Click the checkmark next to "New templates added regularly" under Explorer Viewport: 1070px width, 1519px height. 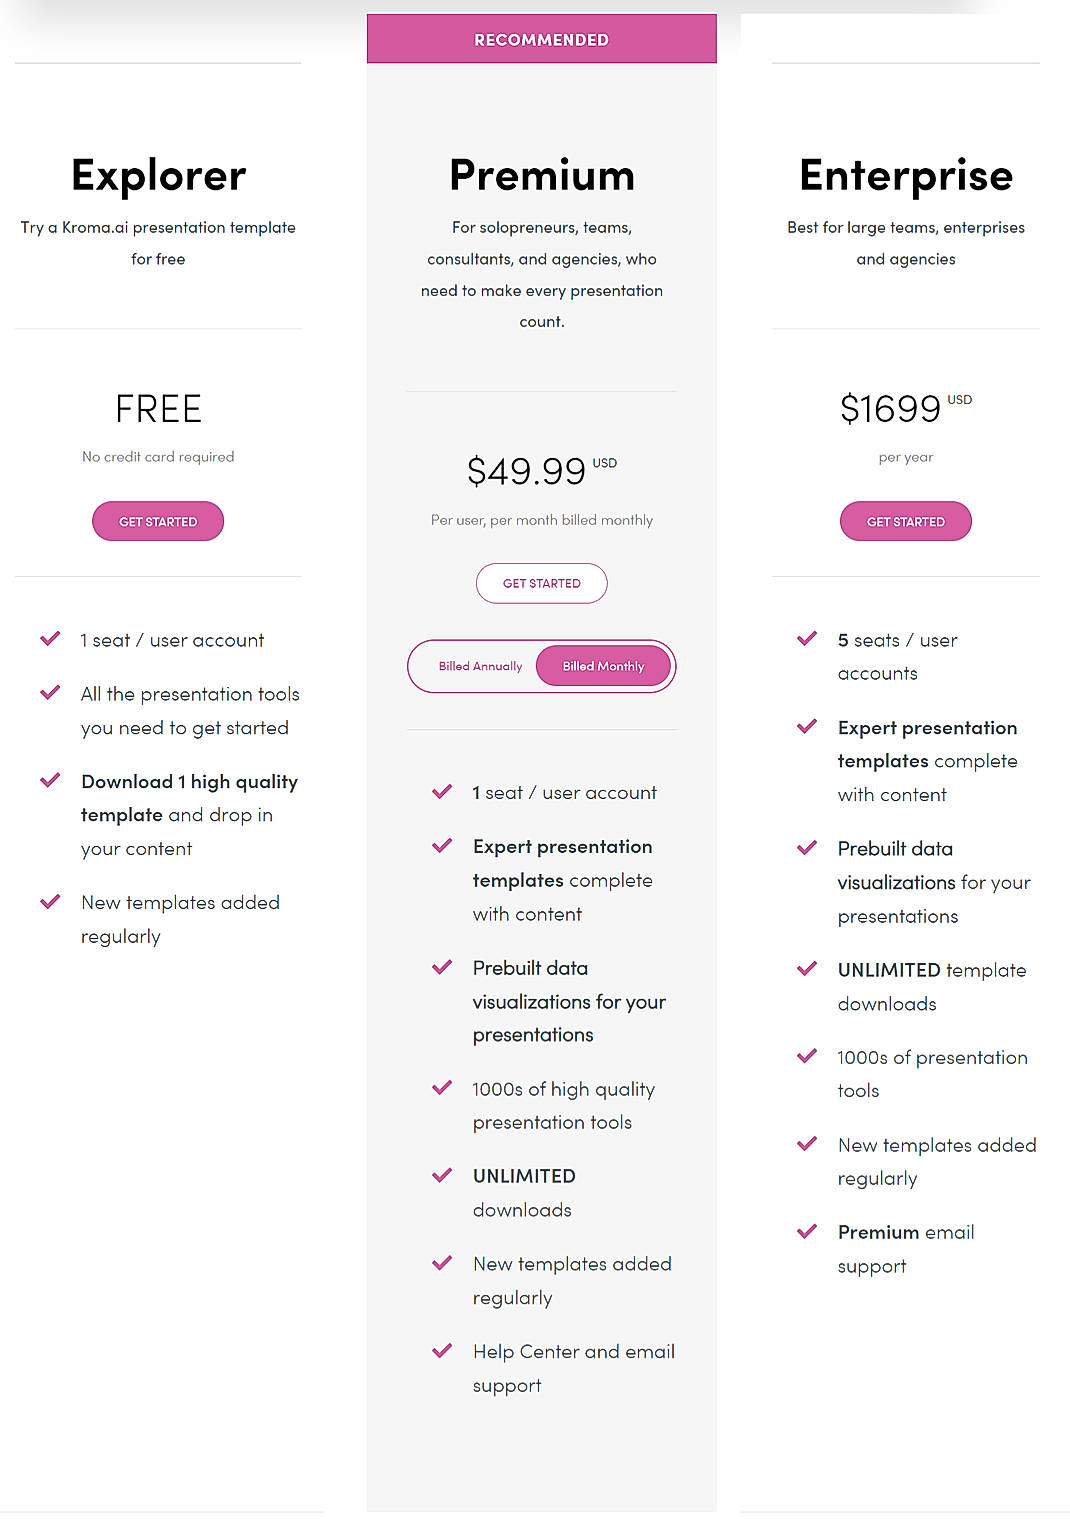(49, 901)
